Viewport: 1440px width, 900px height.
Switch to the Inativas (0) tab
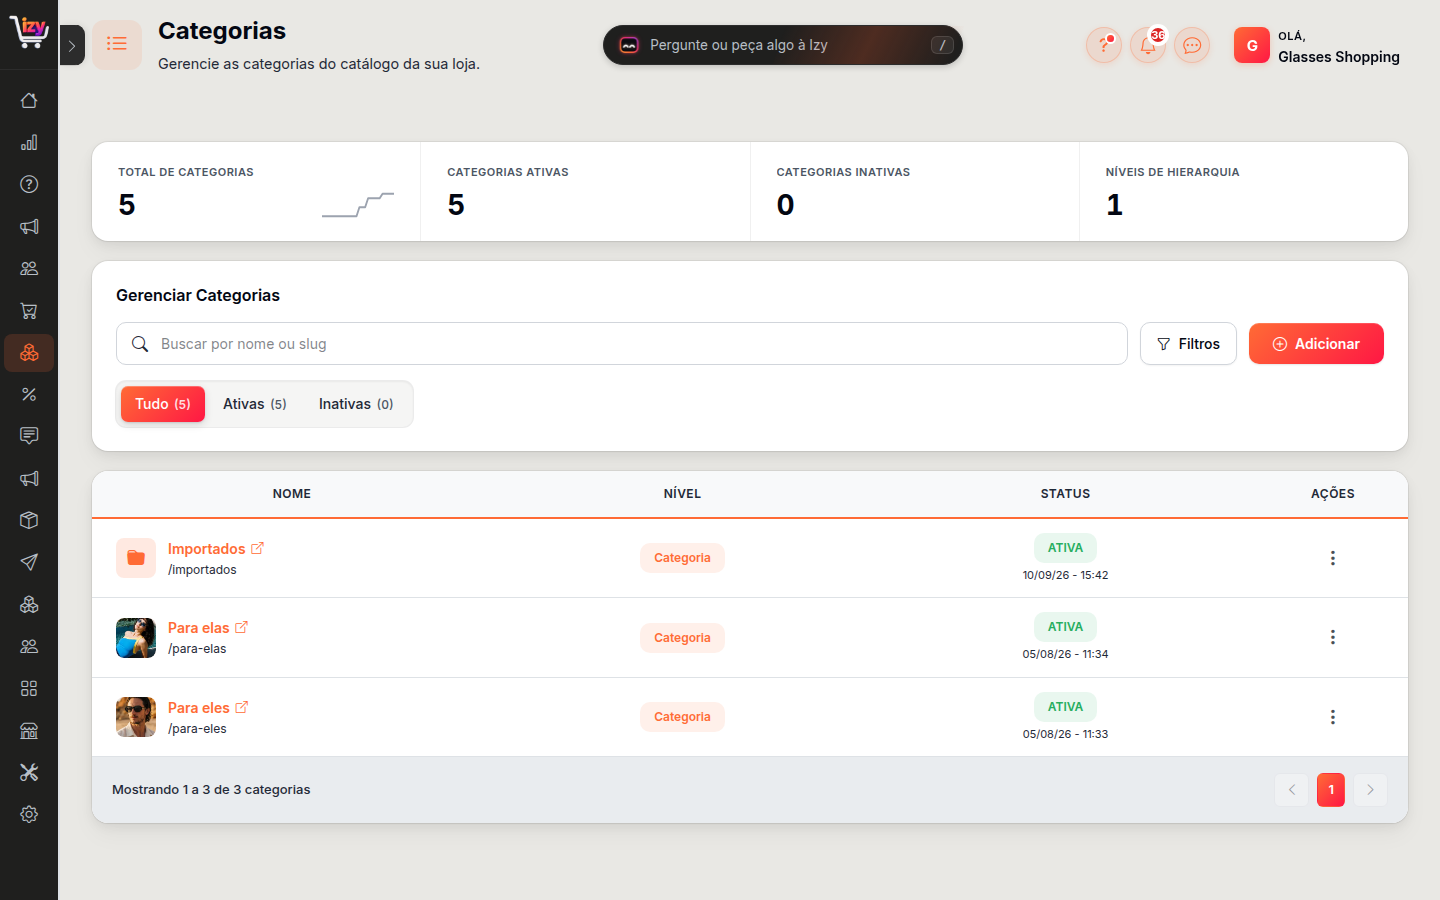coord(356,404)
